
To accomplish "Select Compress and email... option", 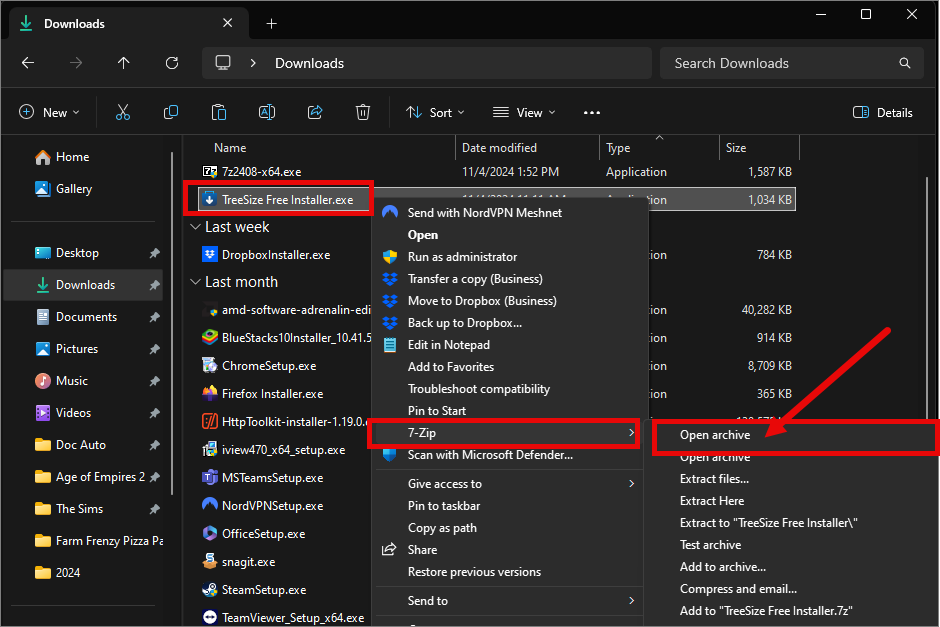I will click(738, 589).
